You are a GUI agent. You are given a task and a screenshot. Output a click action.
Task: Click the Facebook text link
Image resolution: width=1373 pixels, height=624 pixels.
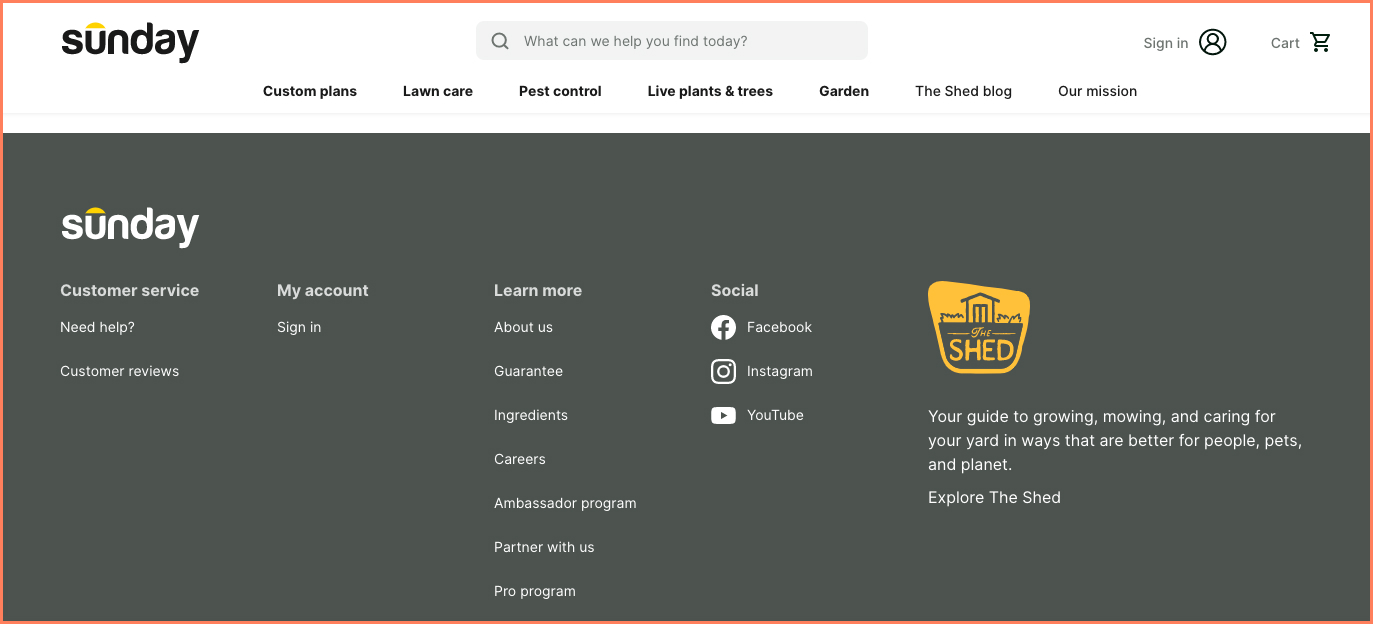779,327
